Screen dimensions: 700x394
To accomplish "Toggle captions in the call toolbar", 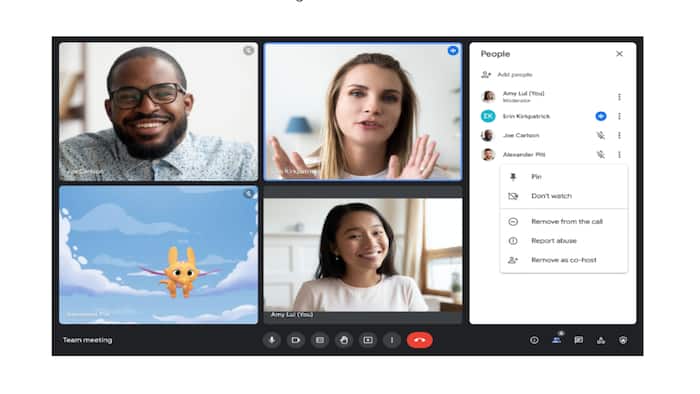I will pyautogui.click(x=320, y=340).
